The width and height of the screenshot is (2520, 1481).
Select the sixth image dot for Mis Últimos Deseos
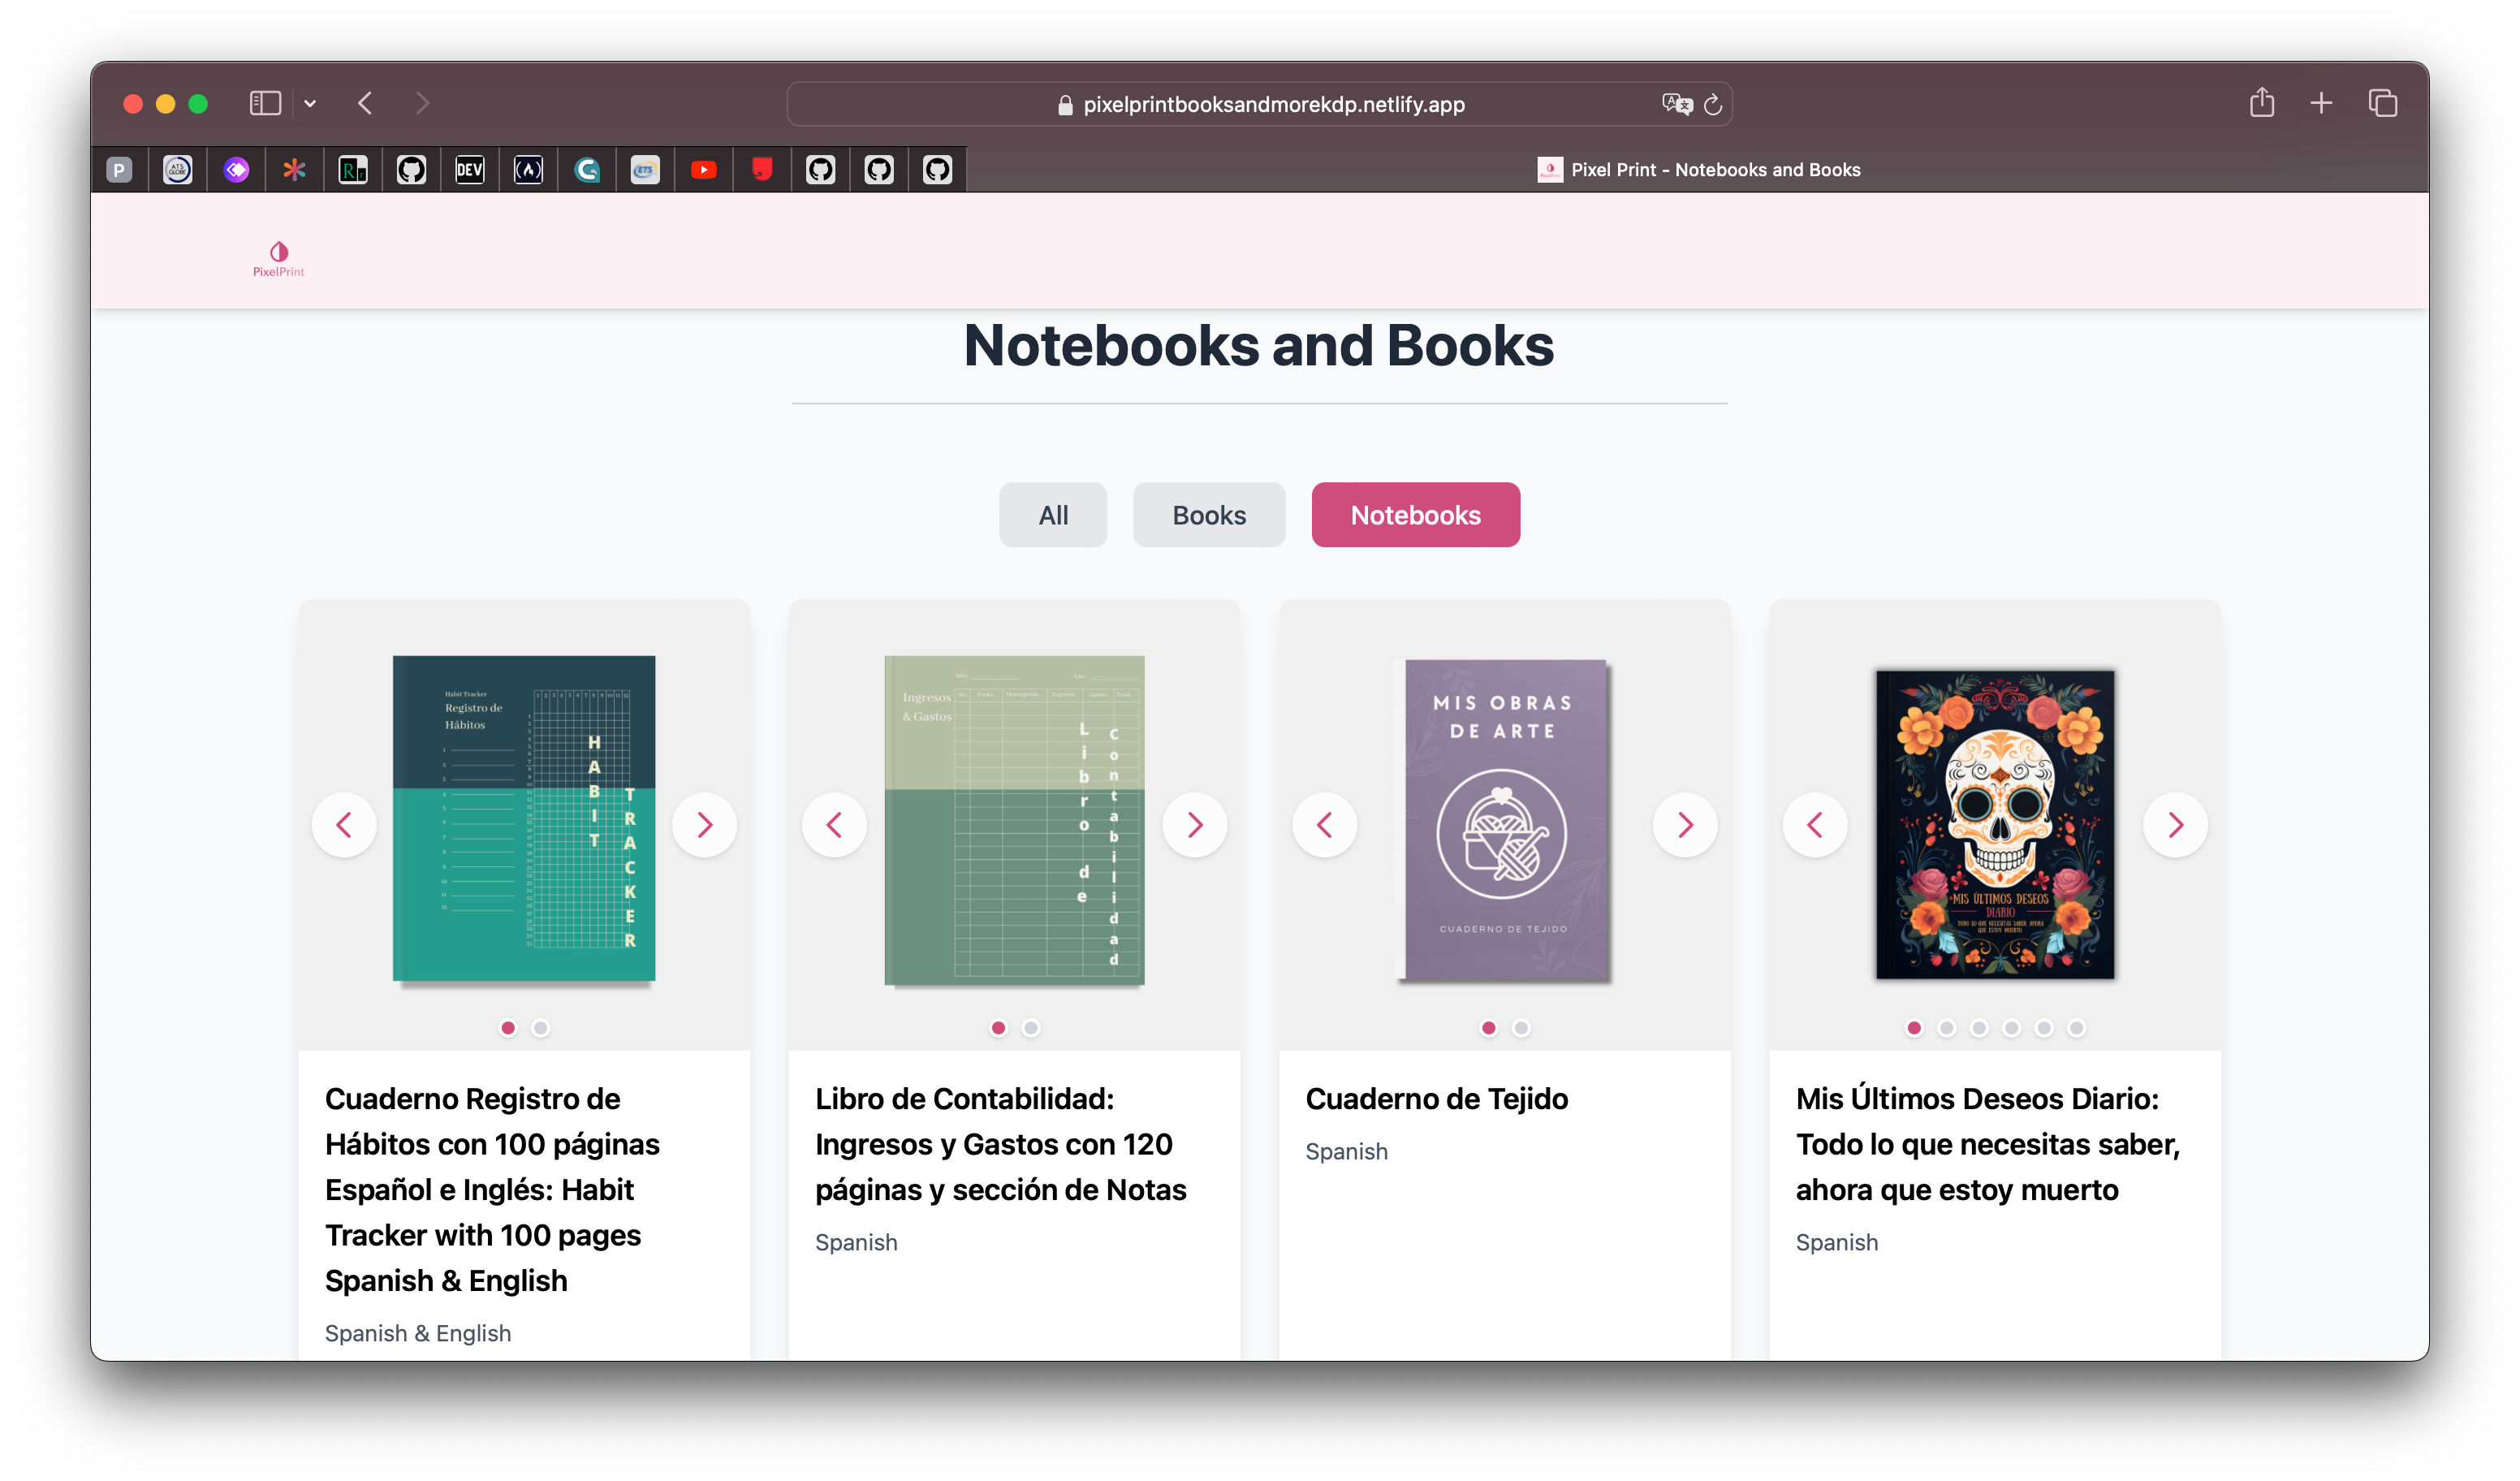click(2077, 1028)
